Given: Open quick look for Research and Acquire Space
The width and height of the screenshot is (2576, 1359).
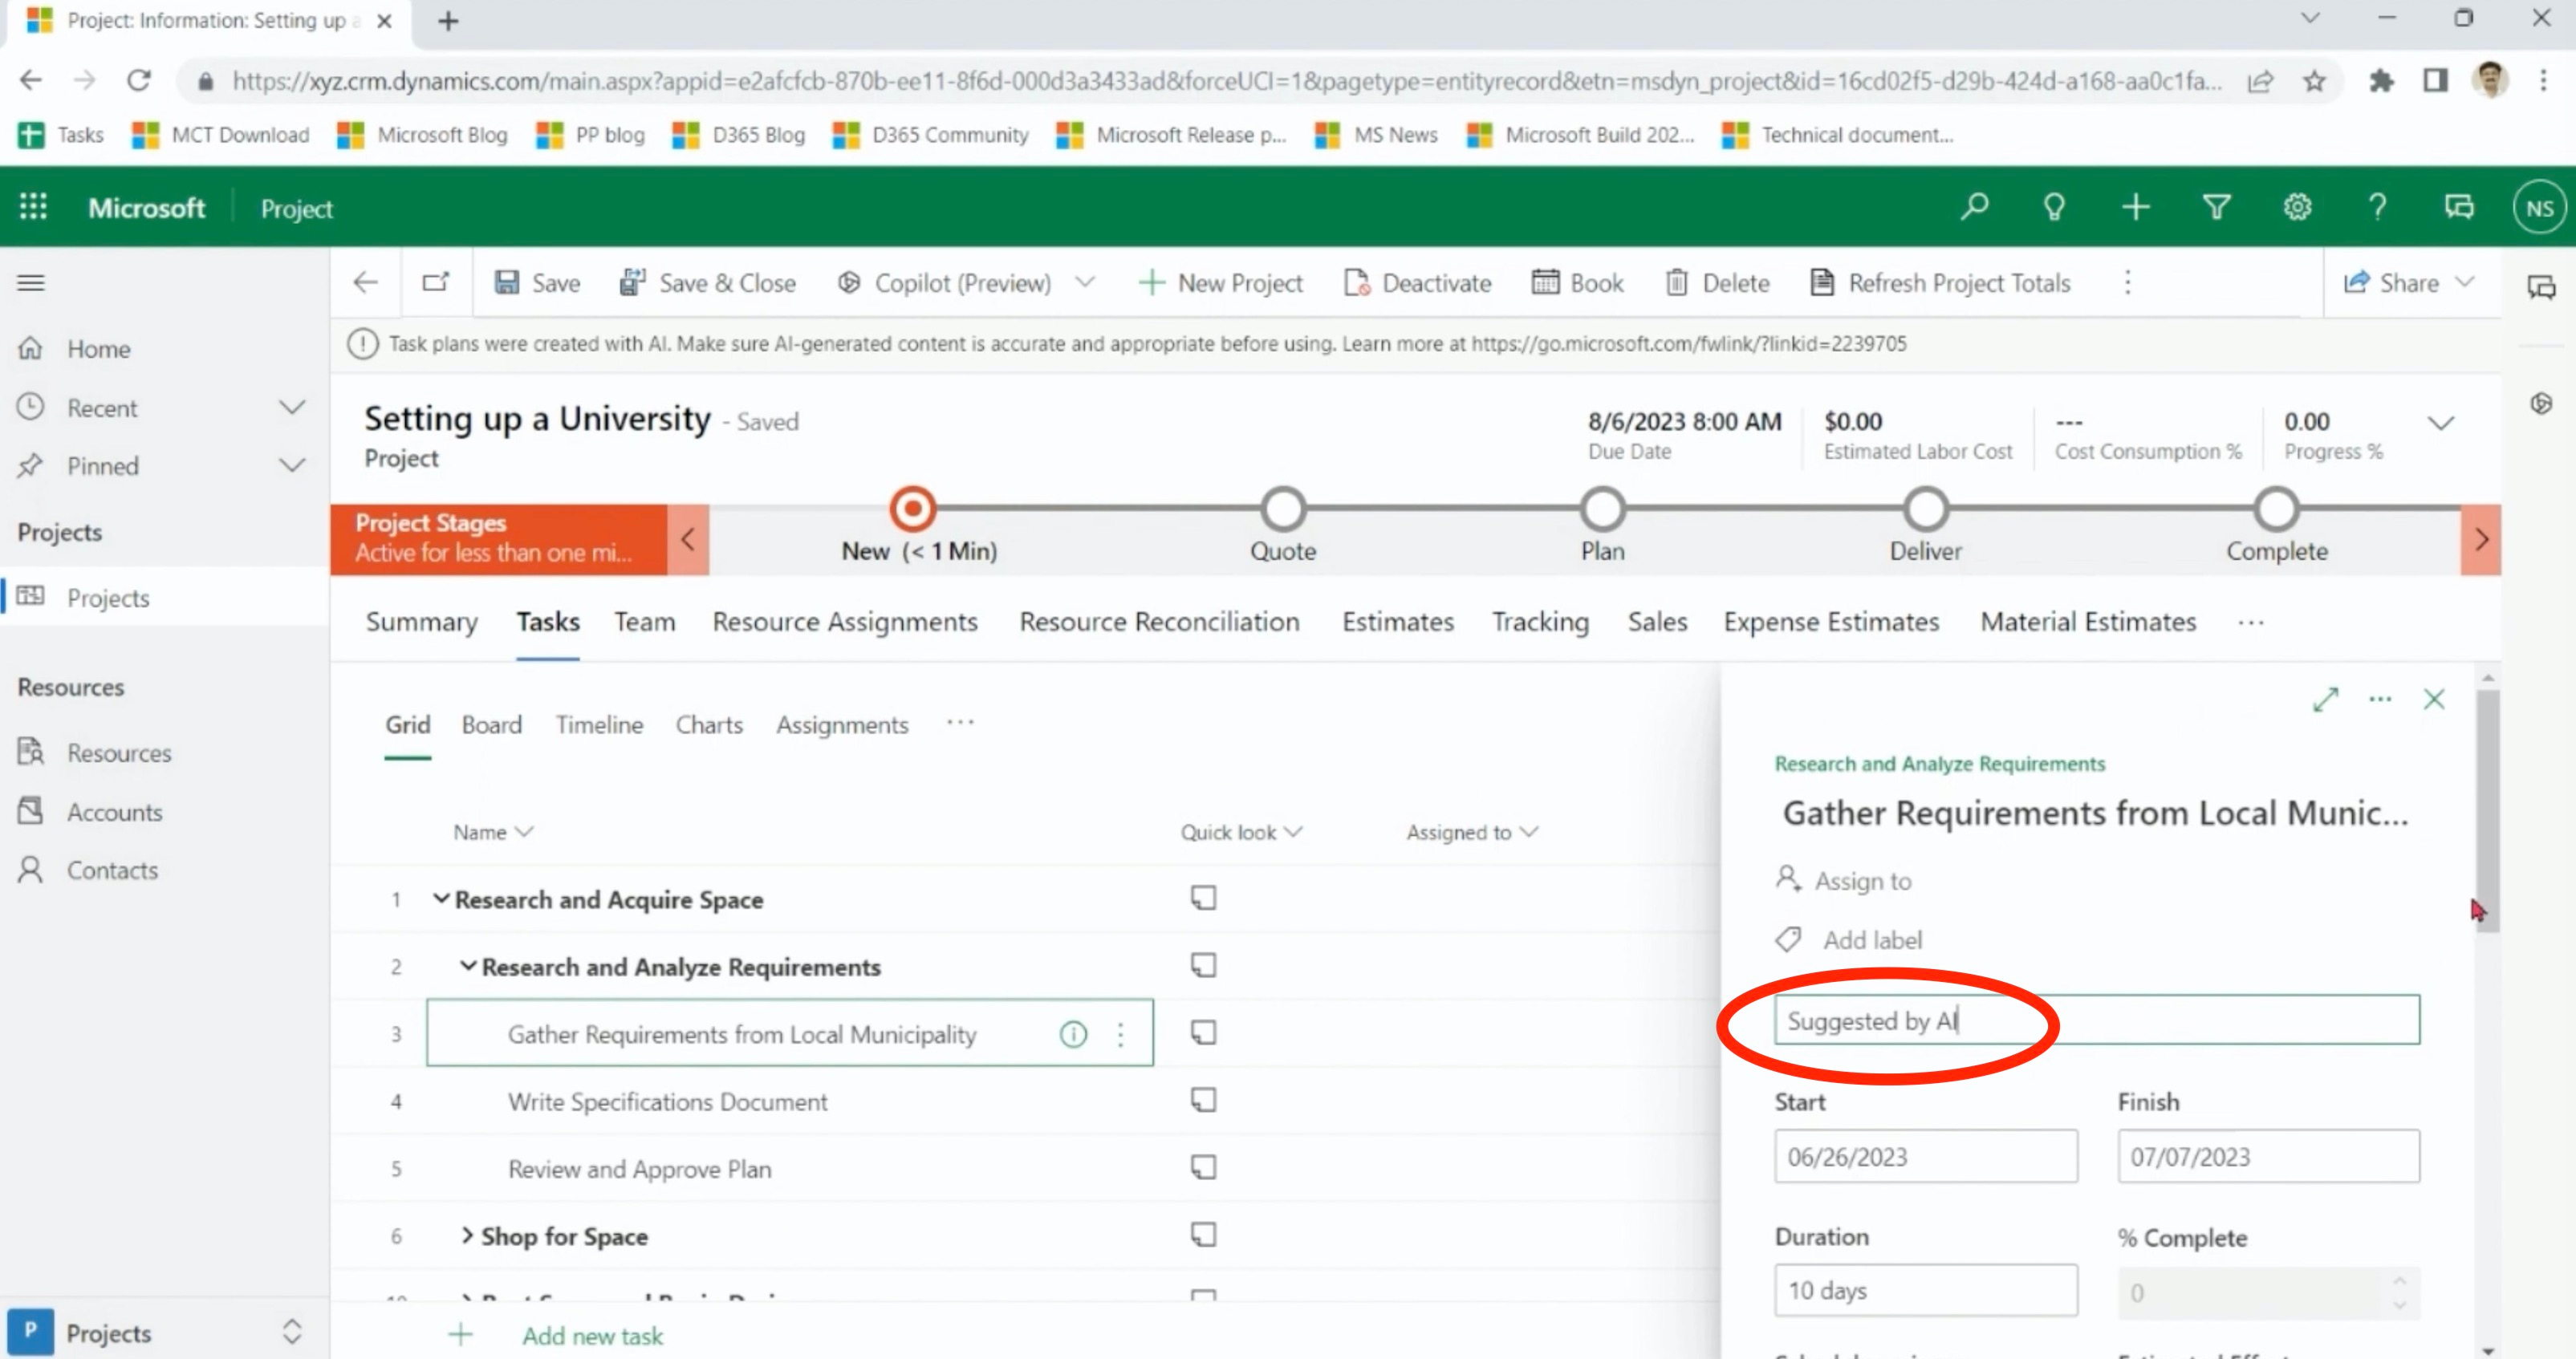Looking at the screenshot, I should [x=1203, y=898].
